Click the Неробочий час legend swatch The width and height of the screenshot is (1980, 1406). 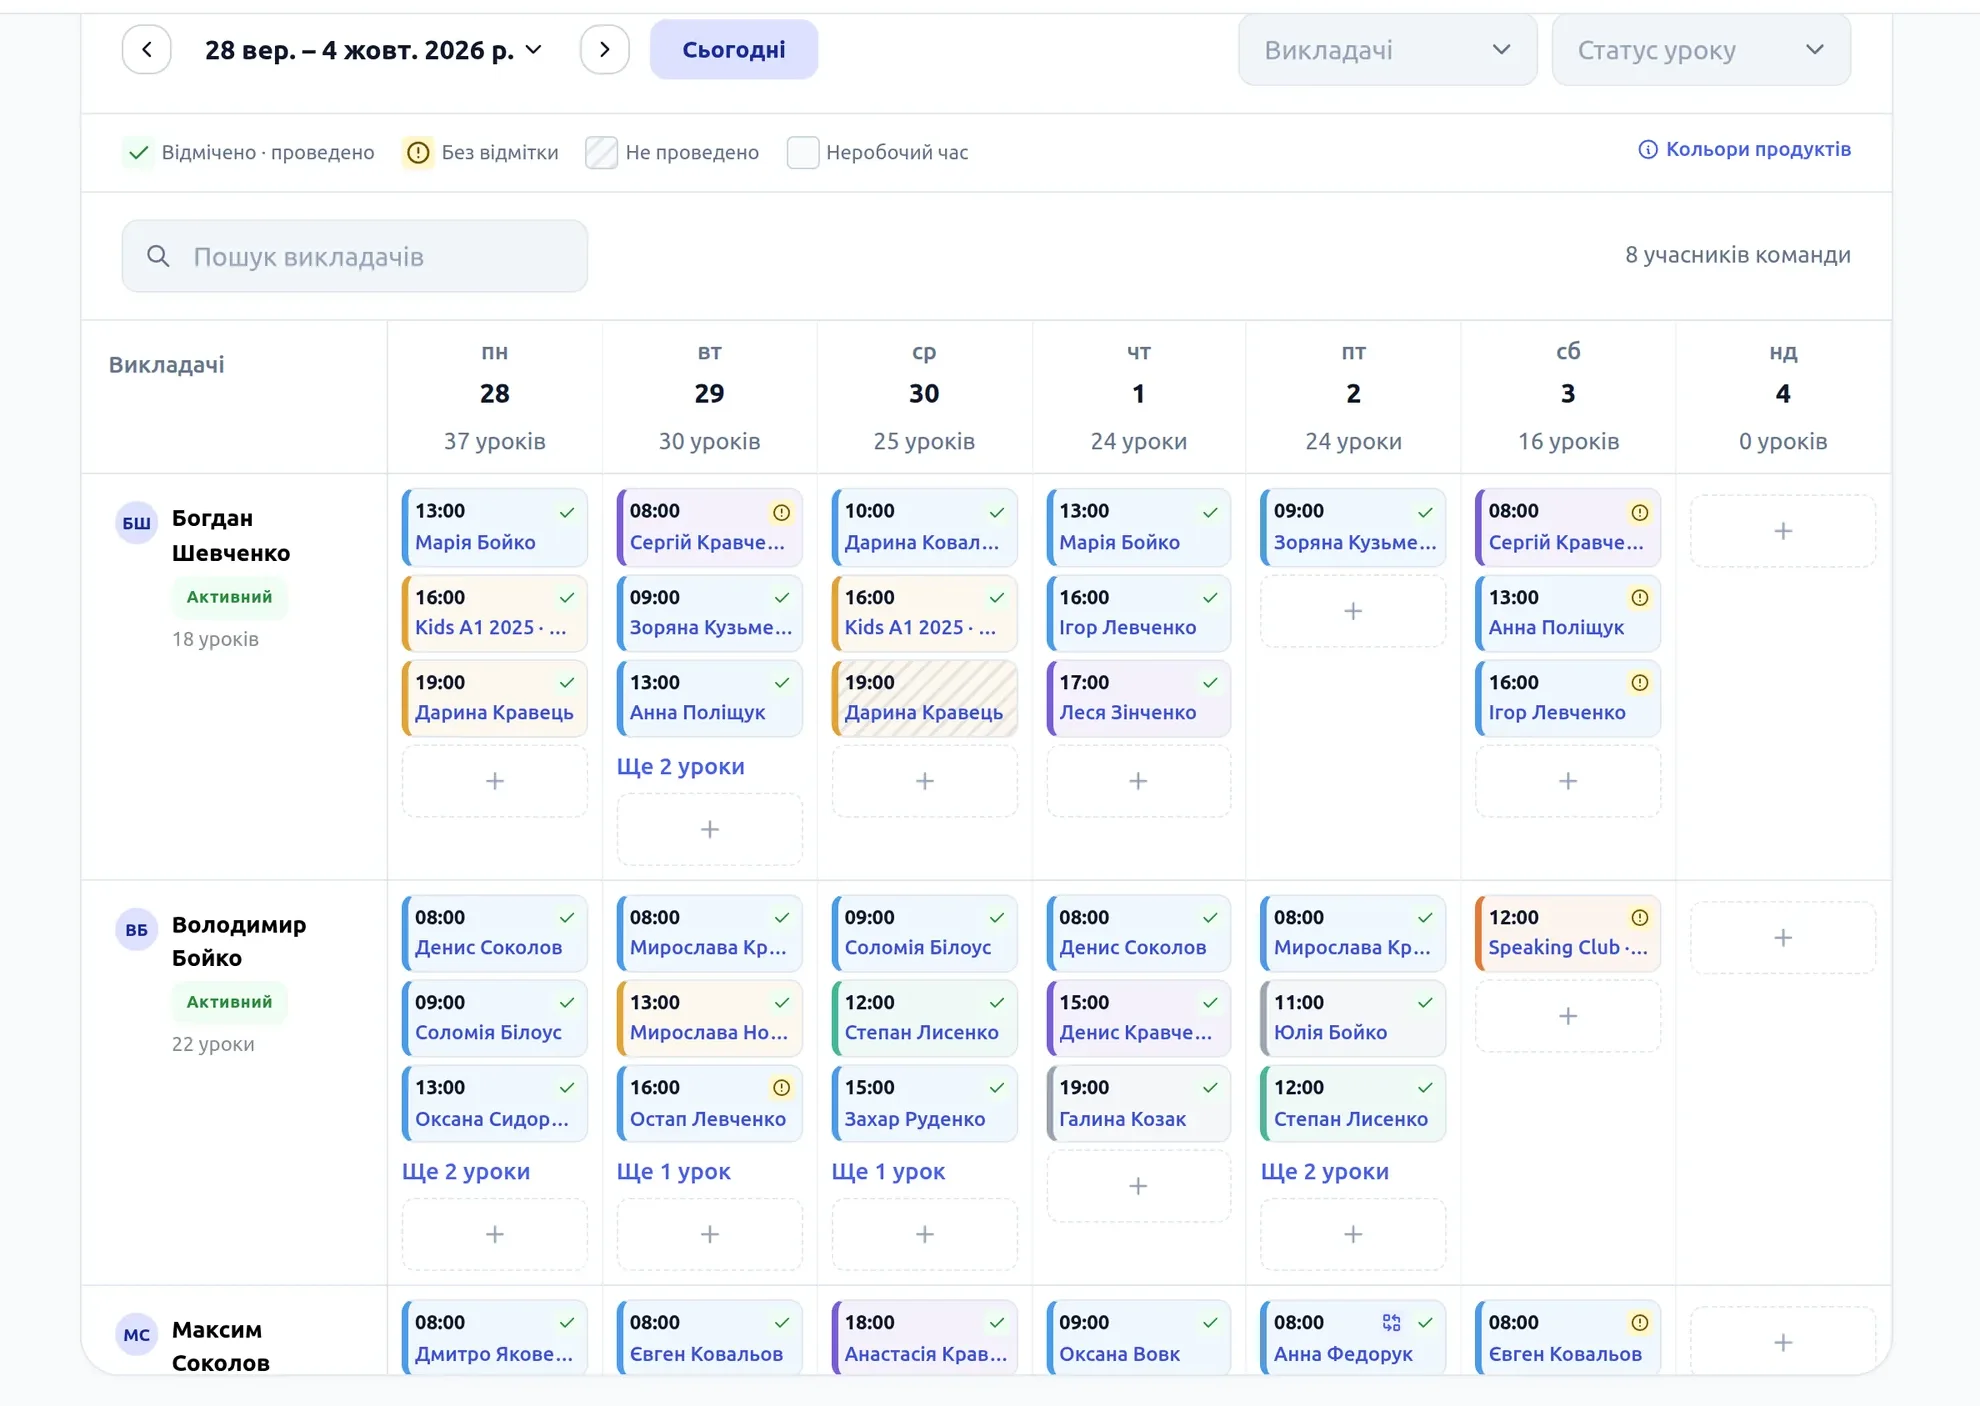tap(802, 152)
